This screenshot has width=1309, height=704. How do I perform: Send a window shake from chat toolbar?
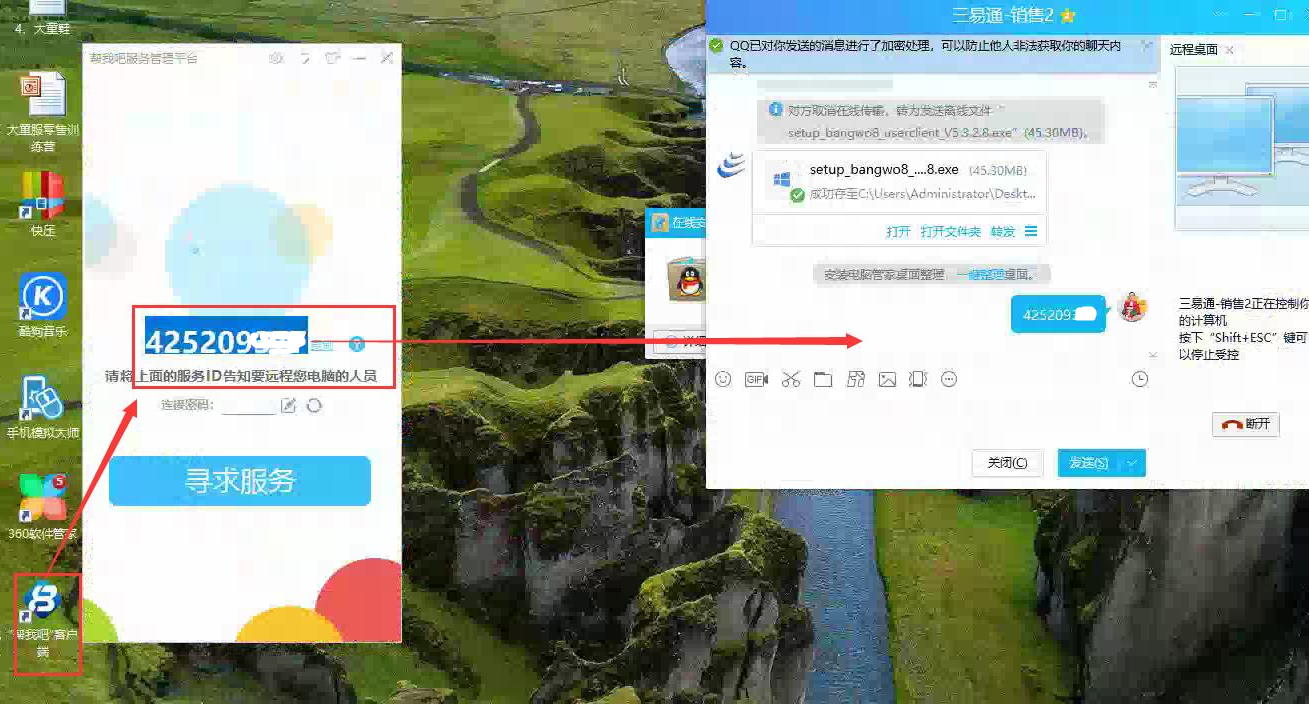point(919,379)
